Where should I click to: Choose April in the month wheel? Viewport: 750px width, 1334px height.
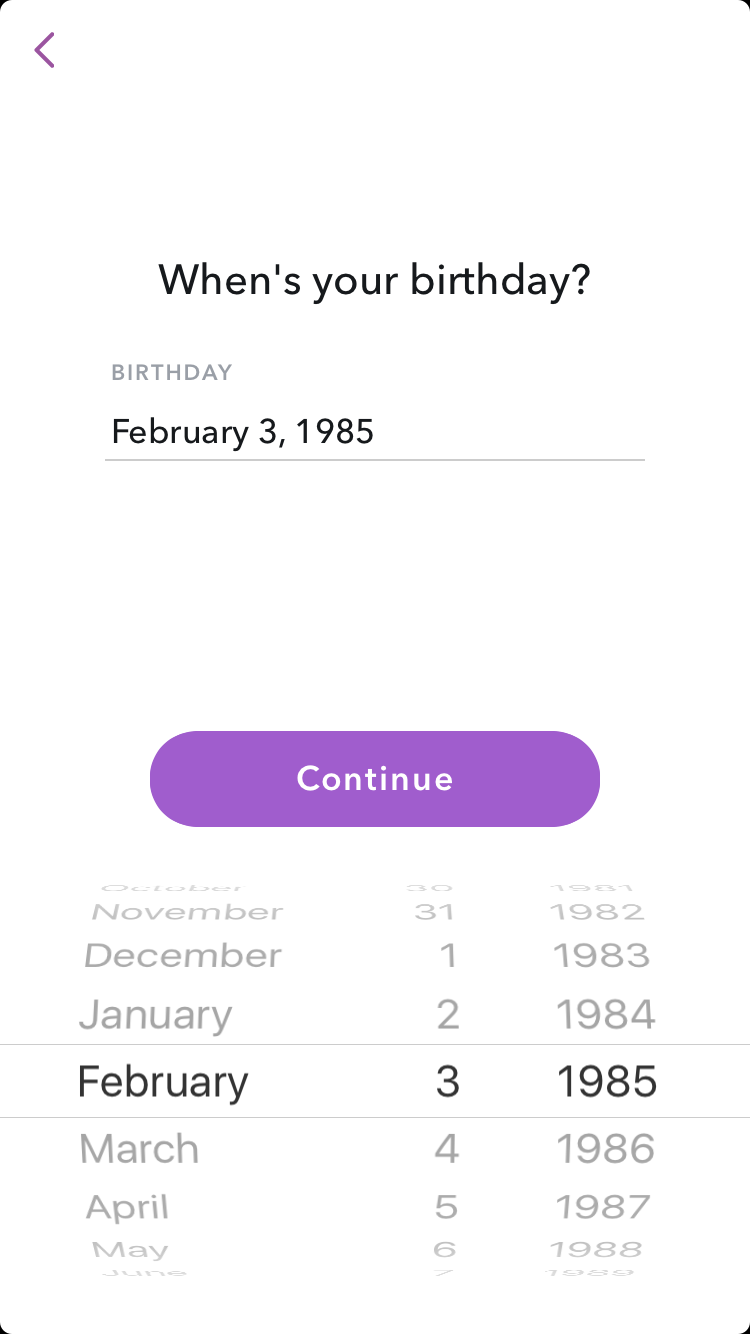(x=127, y=1207)
